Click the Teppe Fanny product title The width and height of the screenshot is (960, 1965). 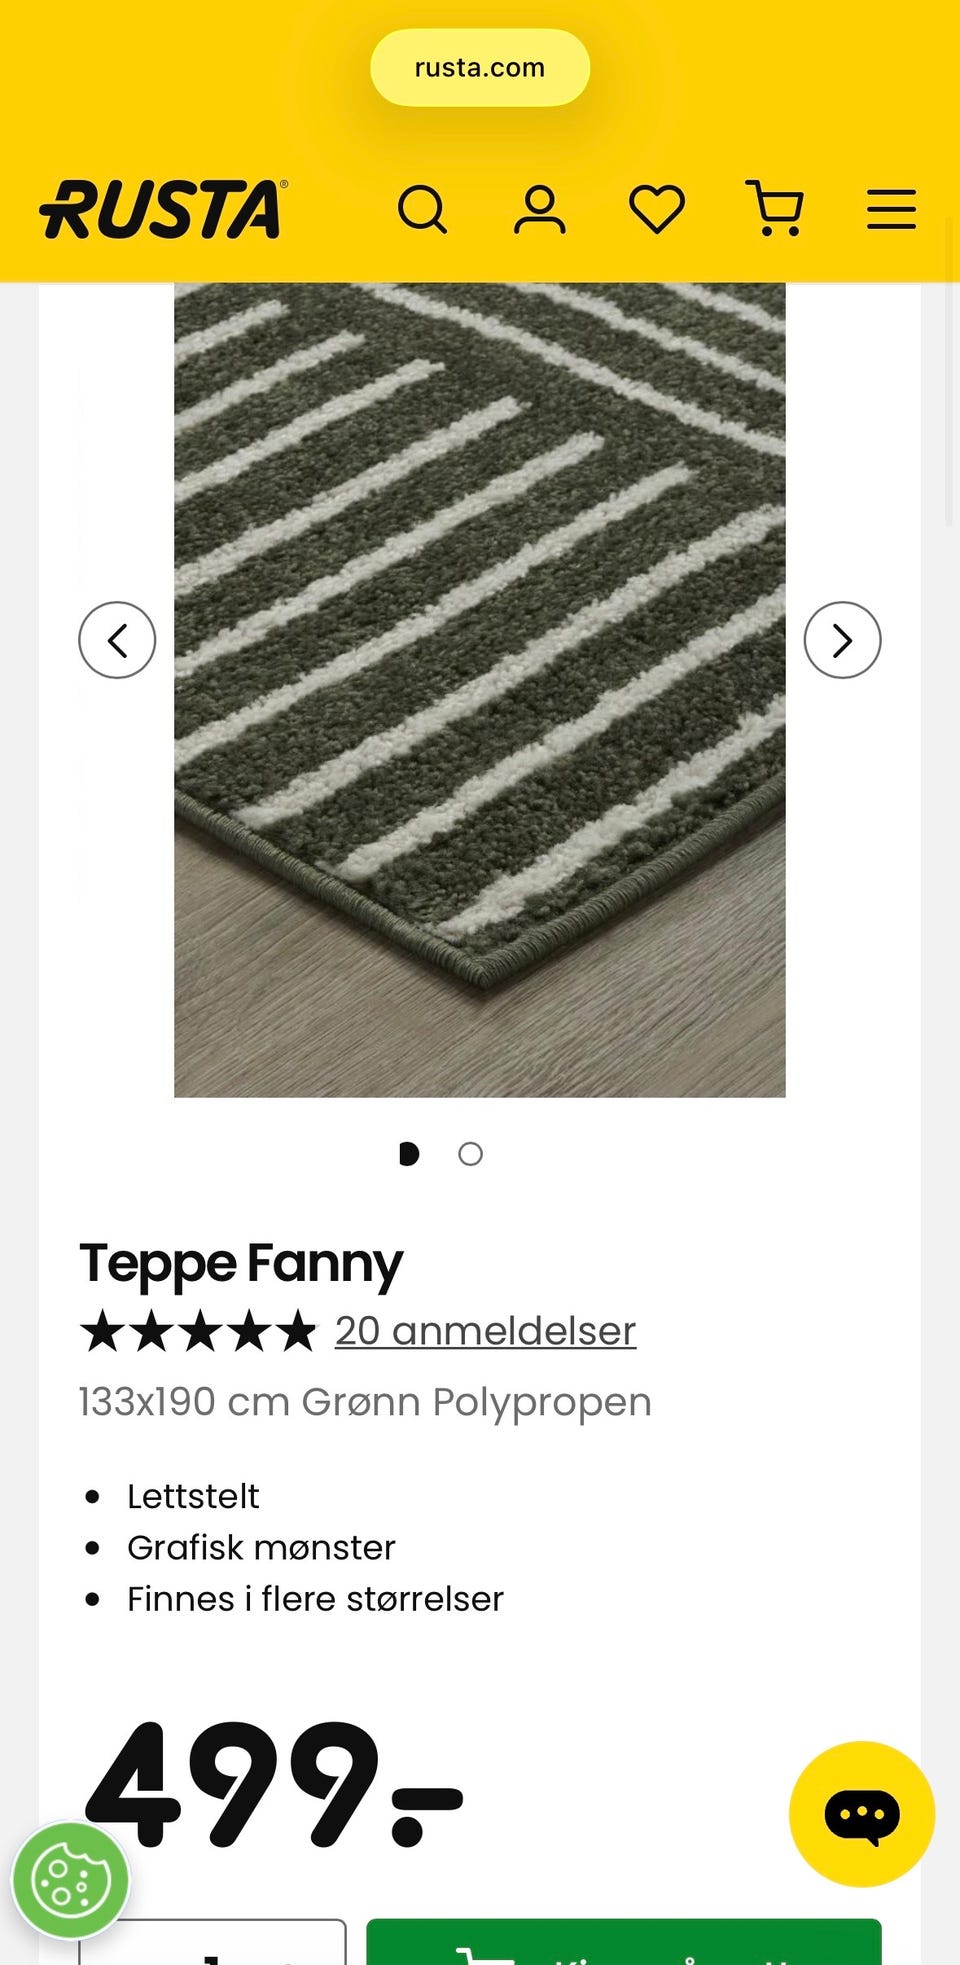[x=241, y=1264]
